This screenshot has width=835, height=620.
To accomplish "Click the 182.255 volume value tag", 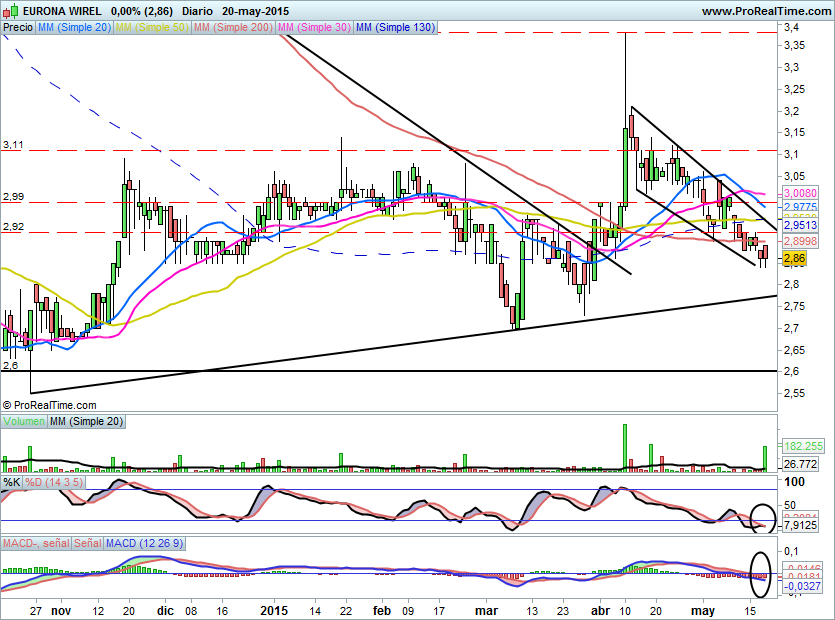I will 803,446.
